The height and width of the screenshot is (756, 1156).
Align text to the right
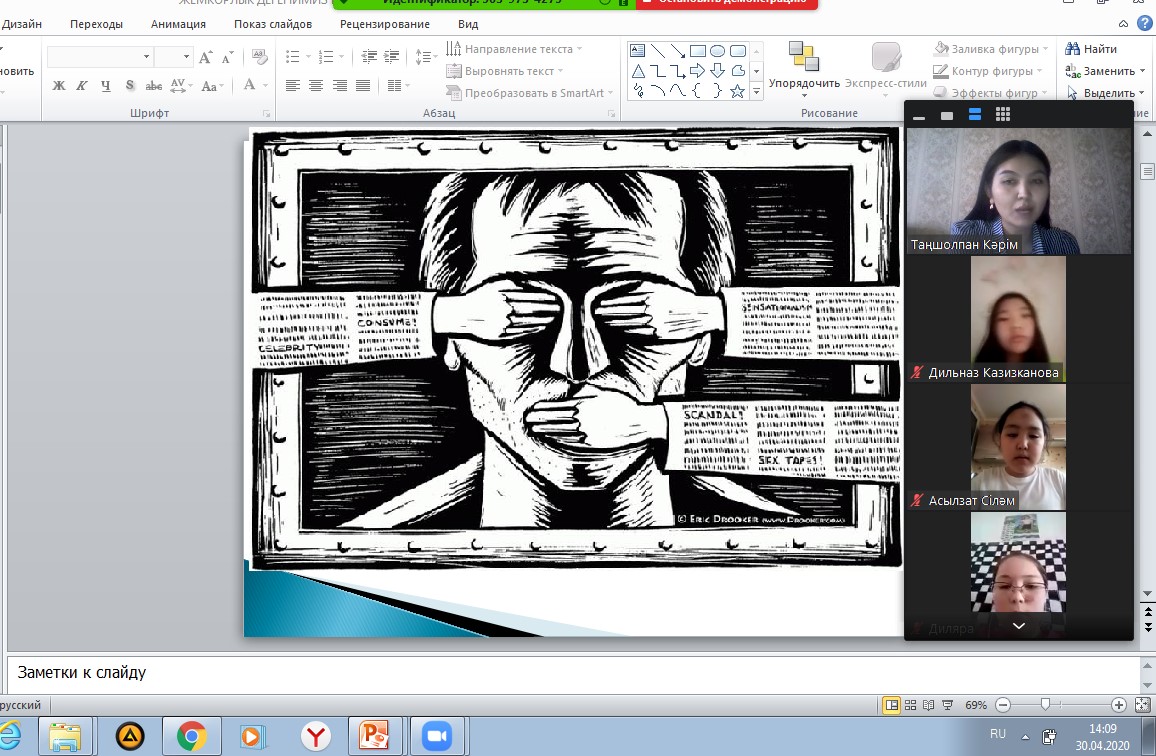click(340, 86)
